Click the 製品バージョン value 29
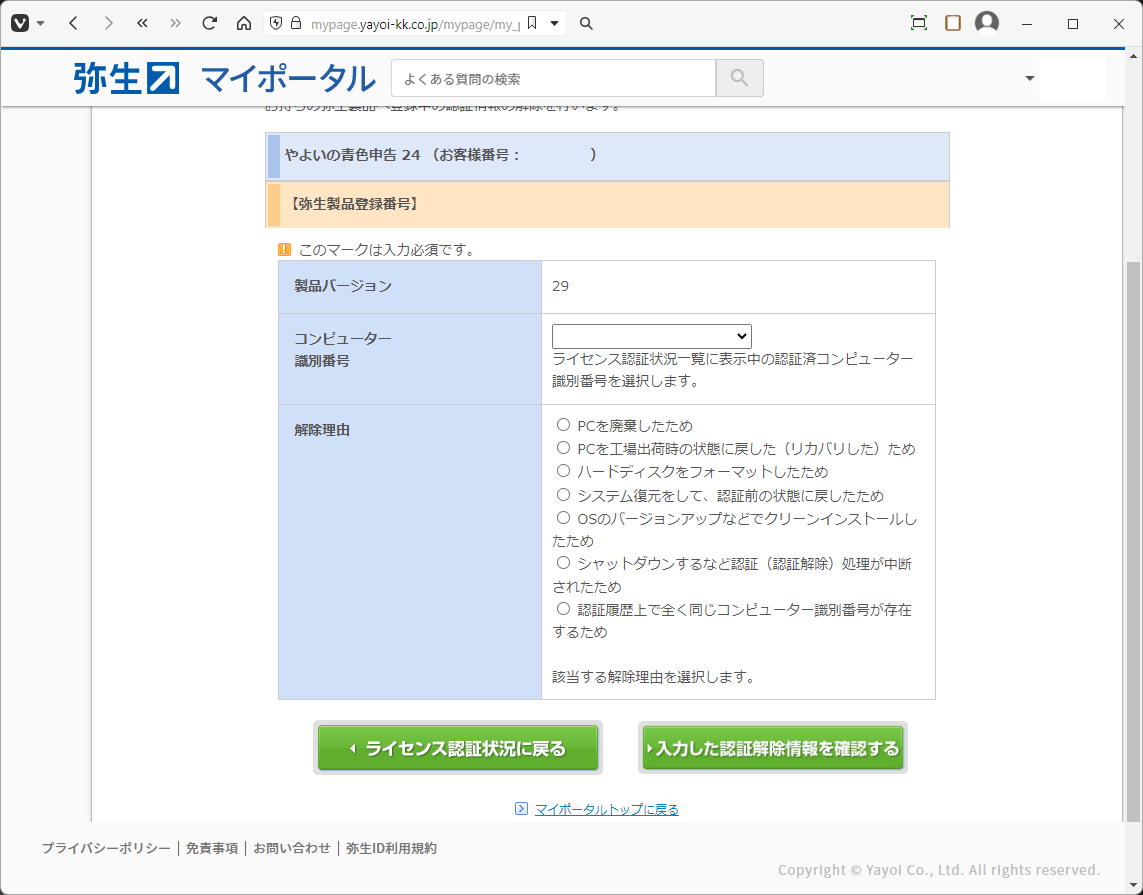Image resolution: width=1143 pixels, height=895 pixels. pos(561,286)
